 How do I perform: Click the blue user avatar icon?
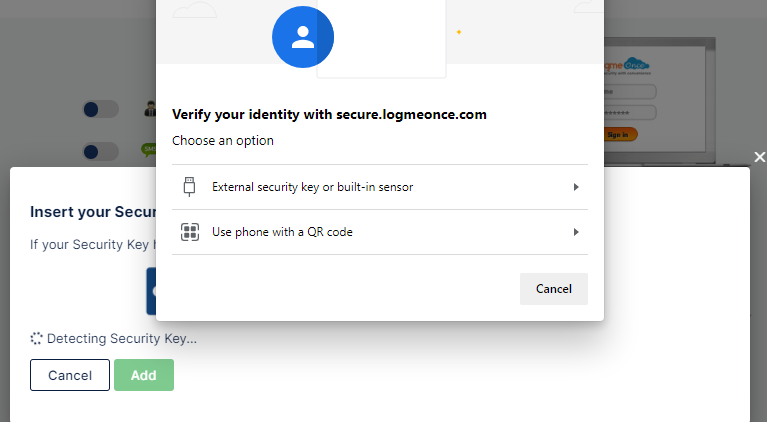303,37
